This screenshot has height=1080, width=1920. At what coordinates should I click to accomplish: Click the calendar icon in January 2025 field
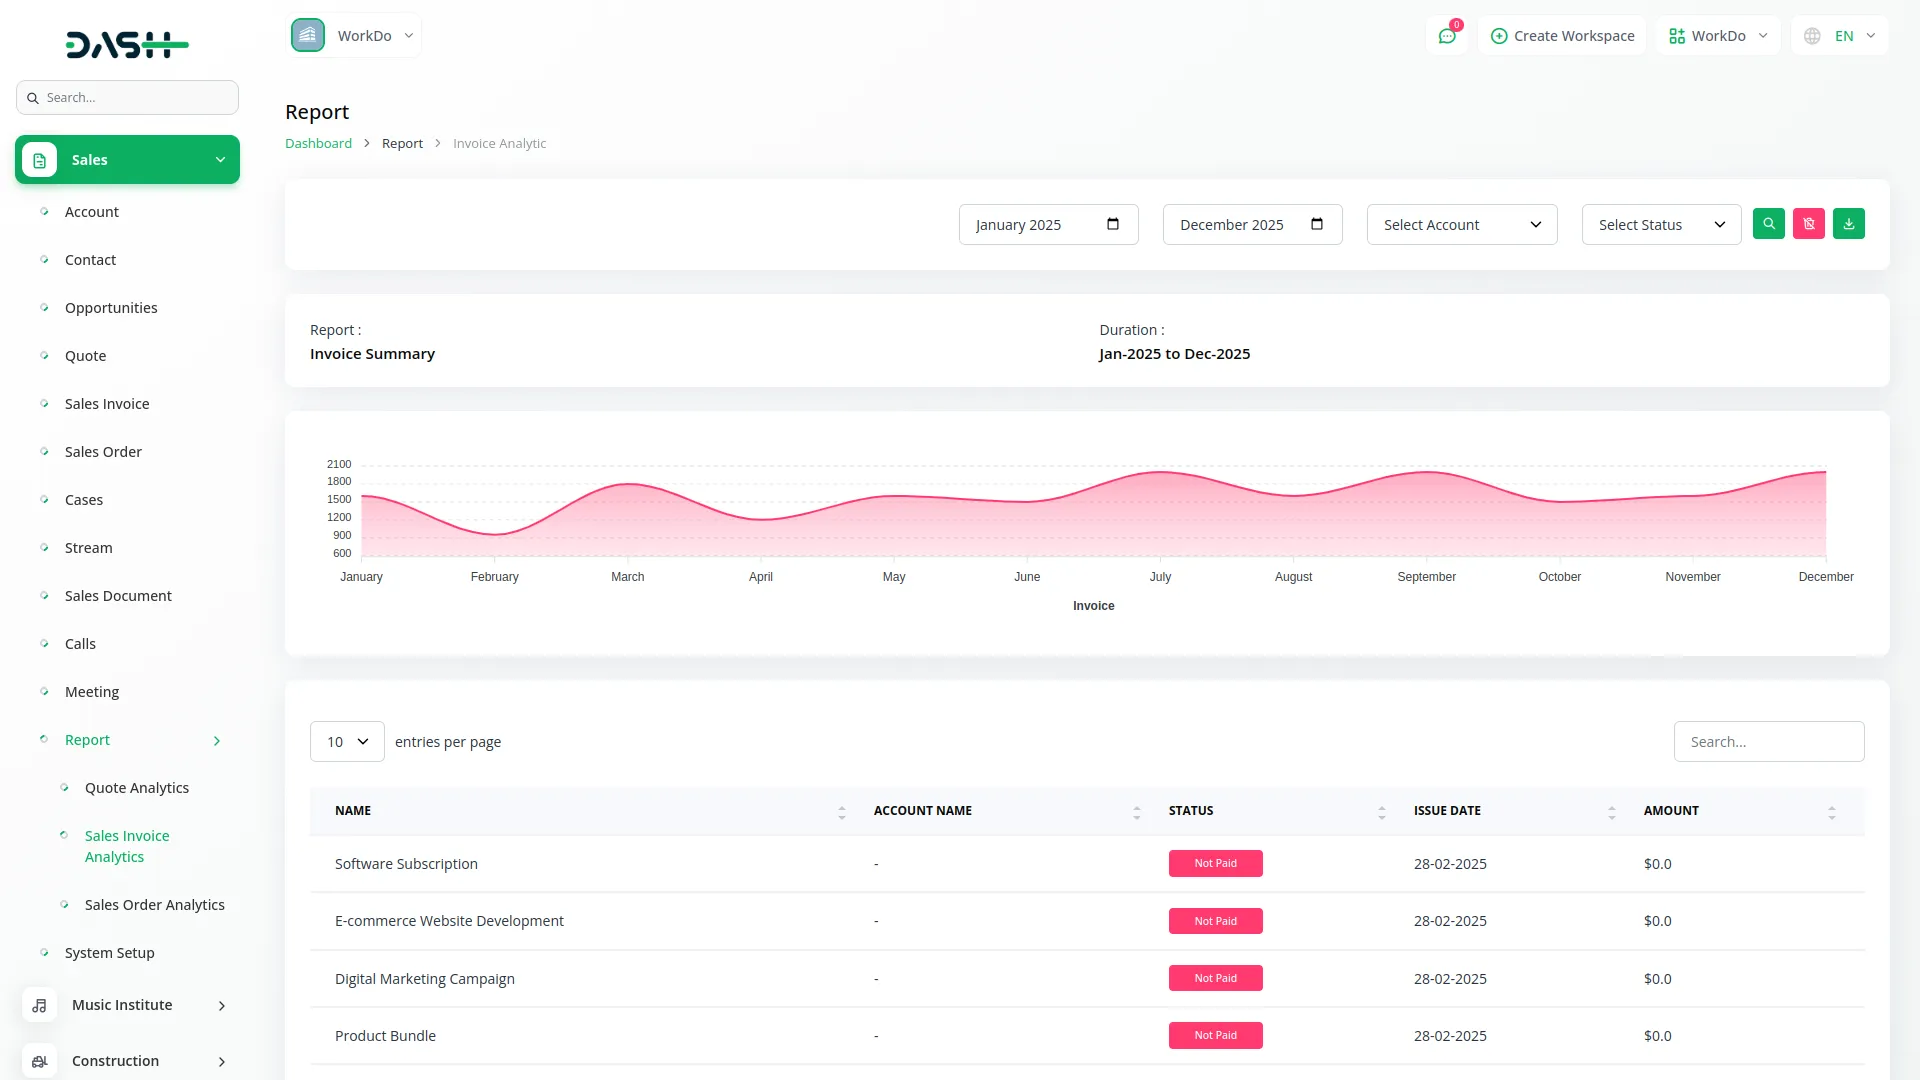point(1112,224)
